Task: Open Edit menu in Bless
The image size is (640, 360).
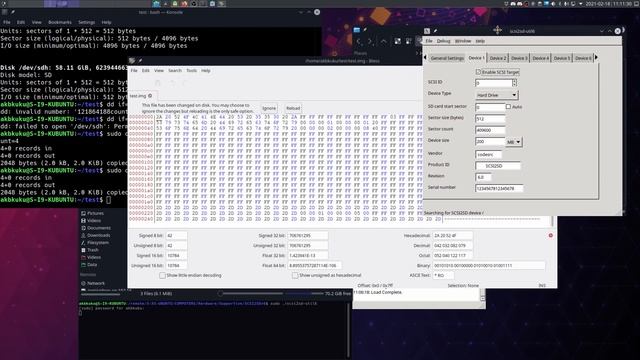Action: (x=146, y=71)
